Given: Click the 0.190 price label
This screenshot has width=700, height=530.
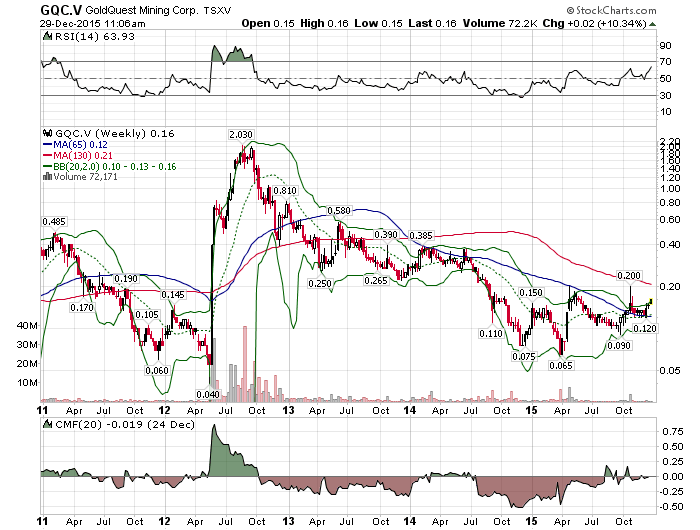Looking at the screenshot, I should coord(126,279).
